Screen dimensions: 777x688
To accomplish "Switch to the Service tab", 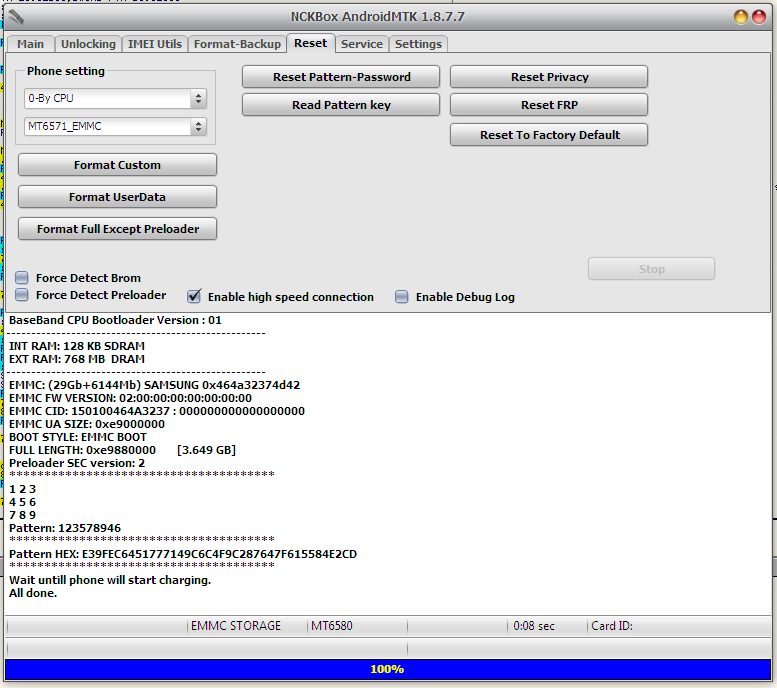I will (362, 44).
